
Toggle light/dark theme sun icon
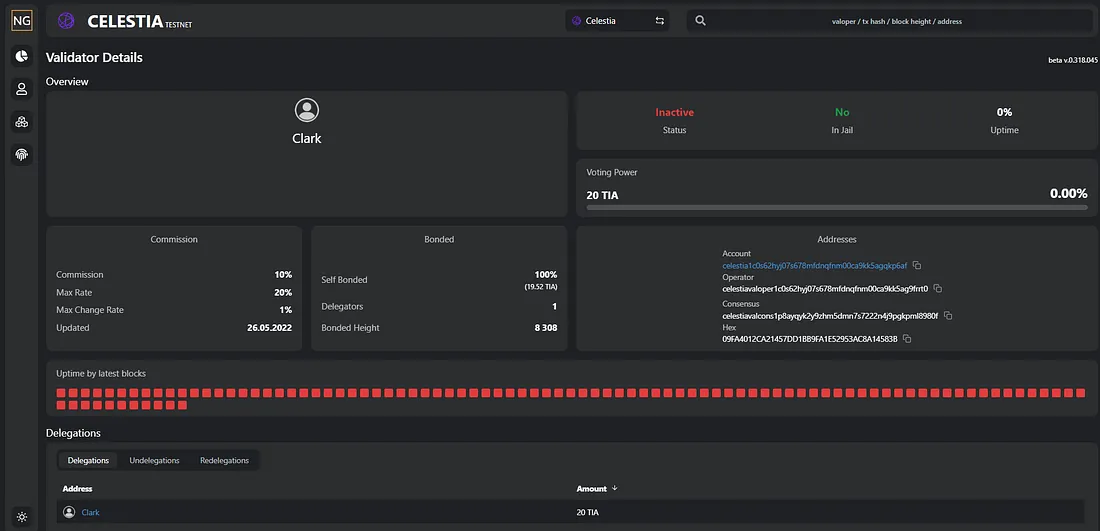coord(22,518)
